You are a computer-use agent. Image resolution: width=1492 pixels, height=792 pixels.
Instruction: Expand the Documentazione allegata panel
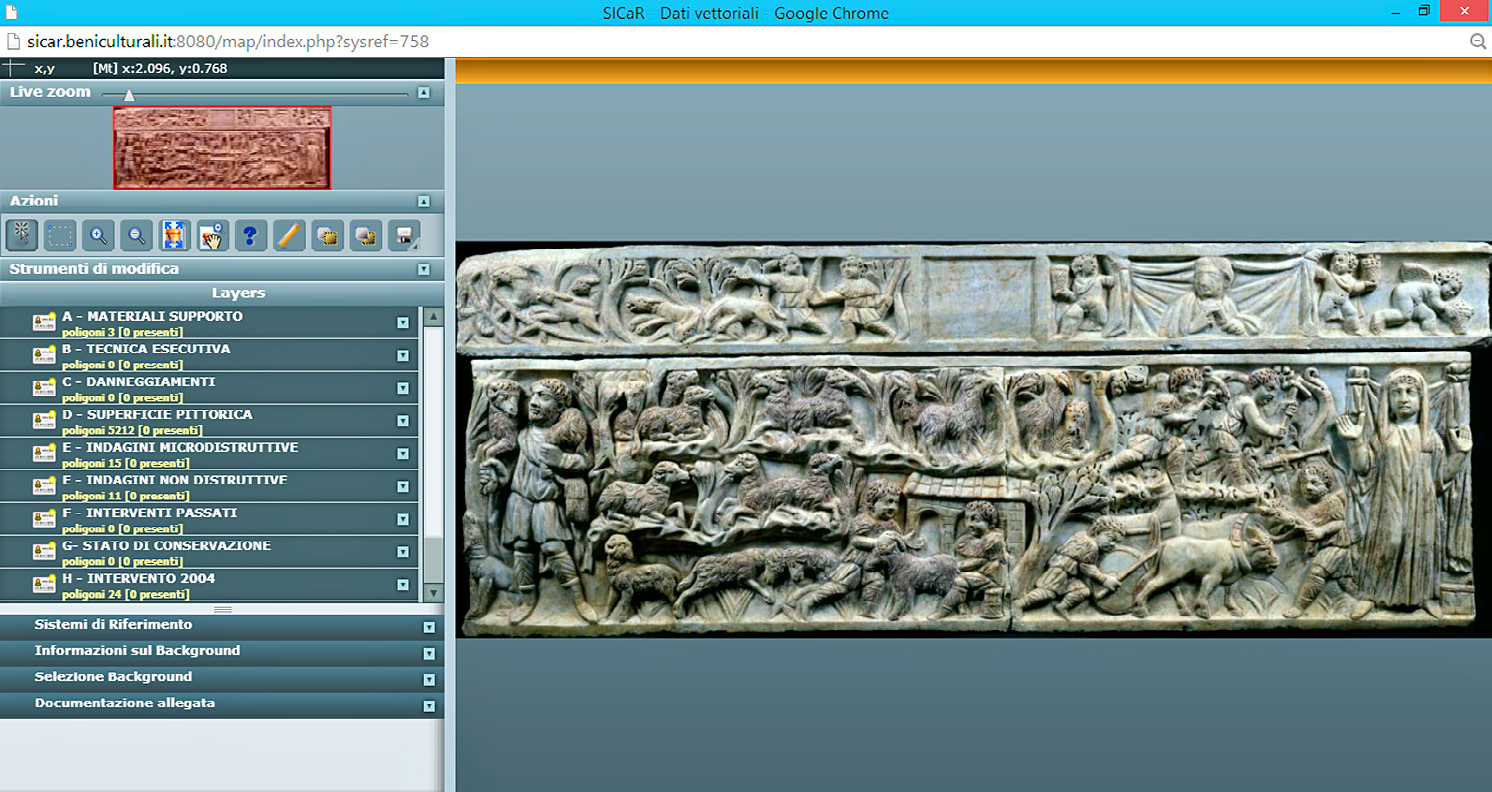point(429,706)
